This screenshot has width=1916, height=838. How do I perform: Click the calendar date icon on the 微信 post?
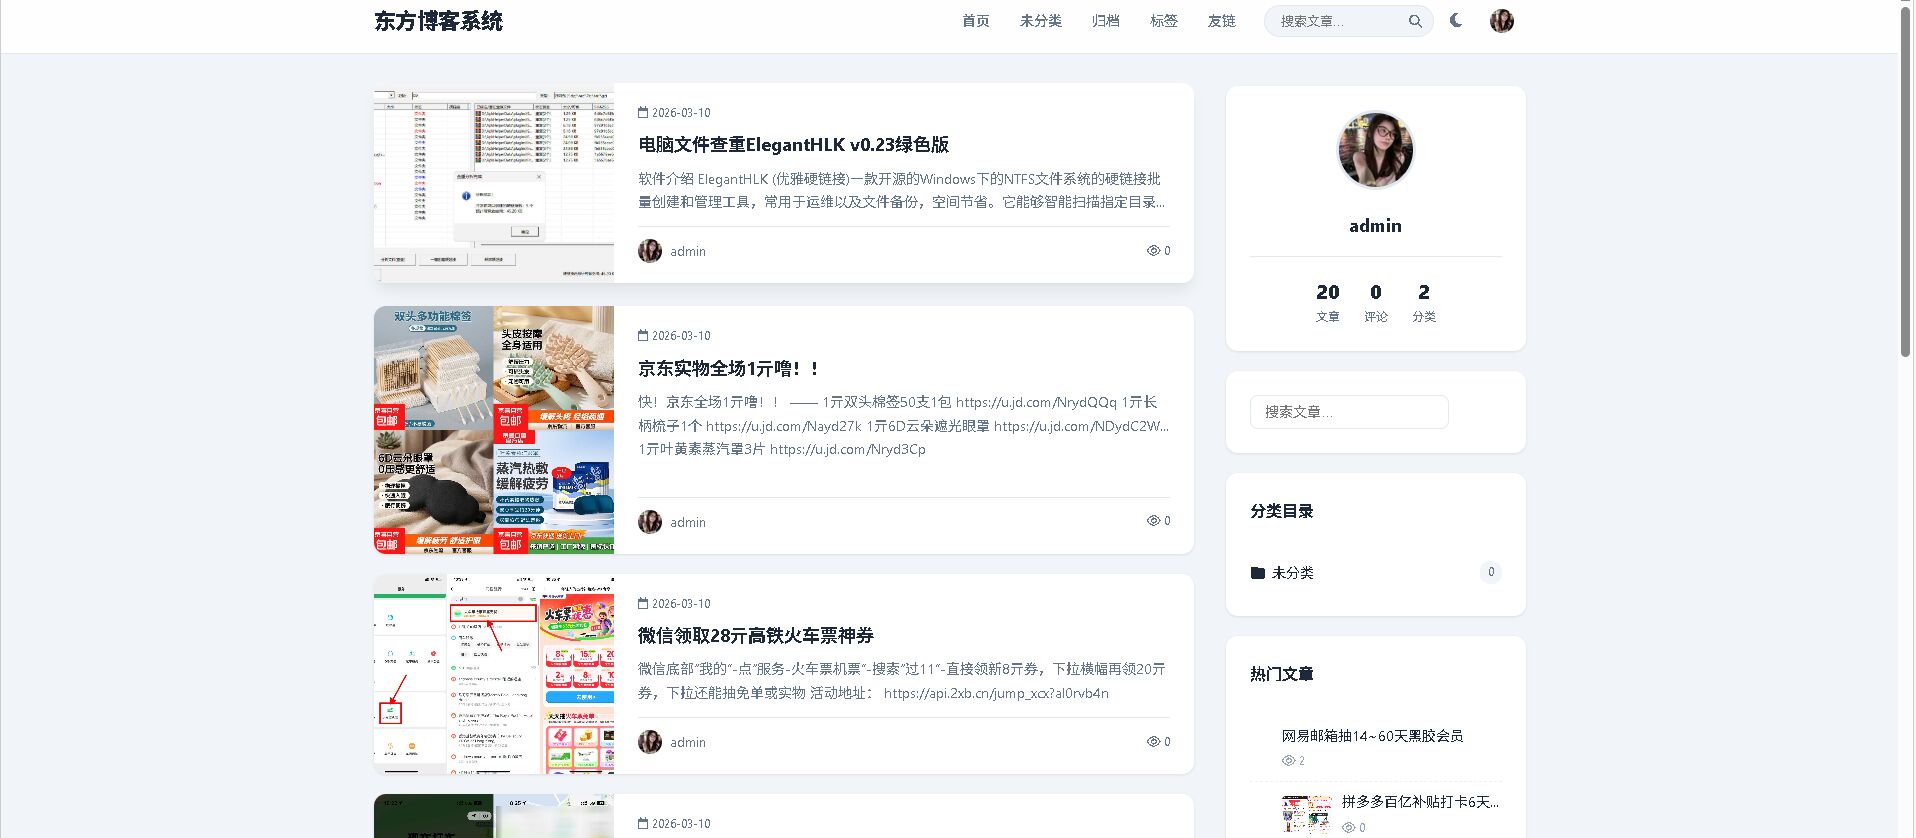(643, 604)
